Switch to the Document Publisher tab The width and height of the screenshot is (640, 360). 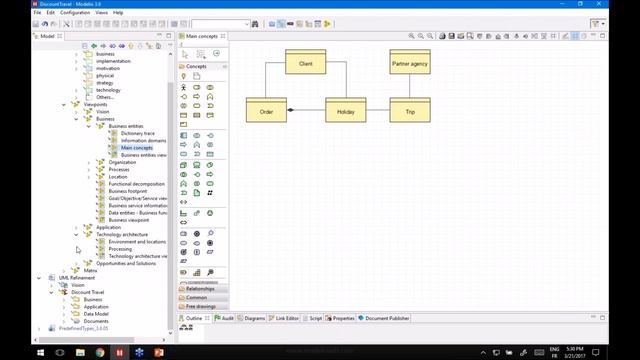(384, 318)
